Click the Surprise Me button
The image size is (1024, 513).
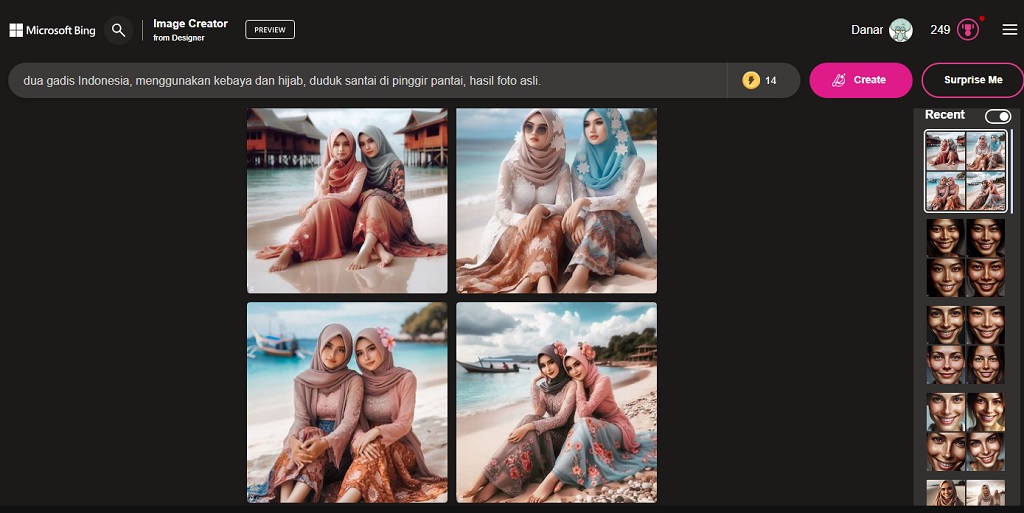point(972,80)
